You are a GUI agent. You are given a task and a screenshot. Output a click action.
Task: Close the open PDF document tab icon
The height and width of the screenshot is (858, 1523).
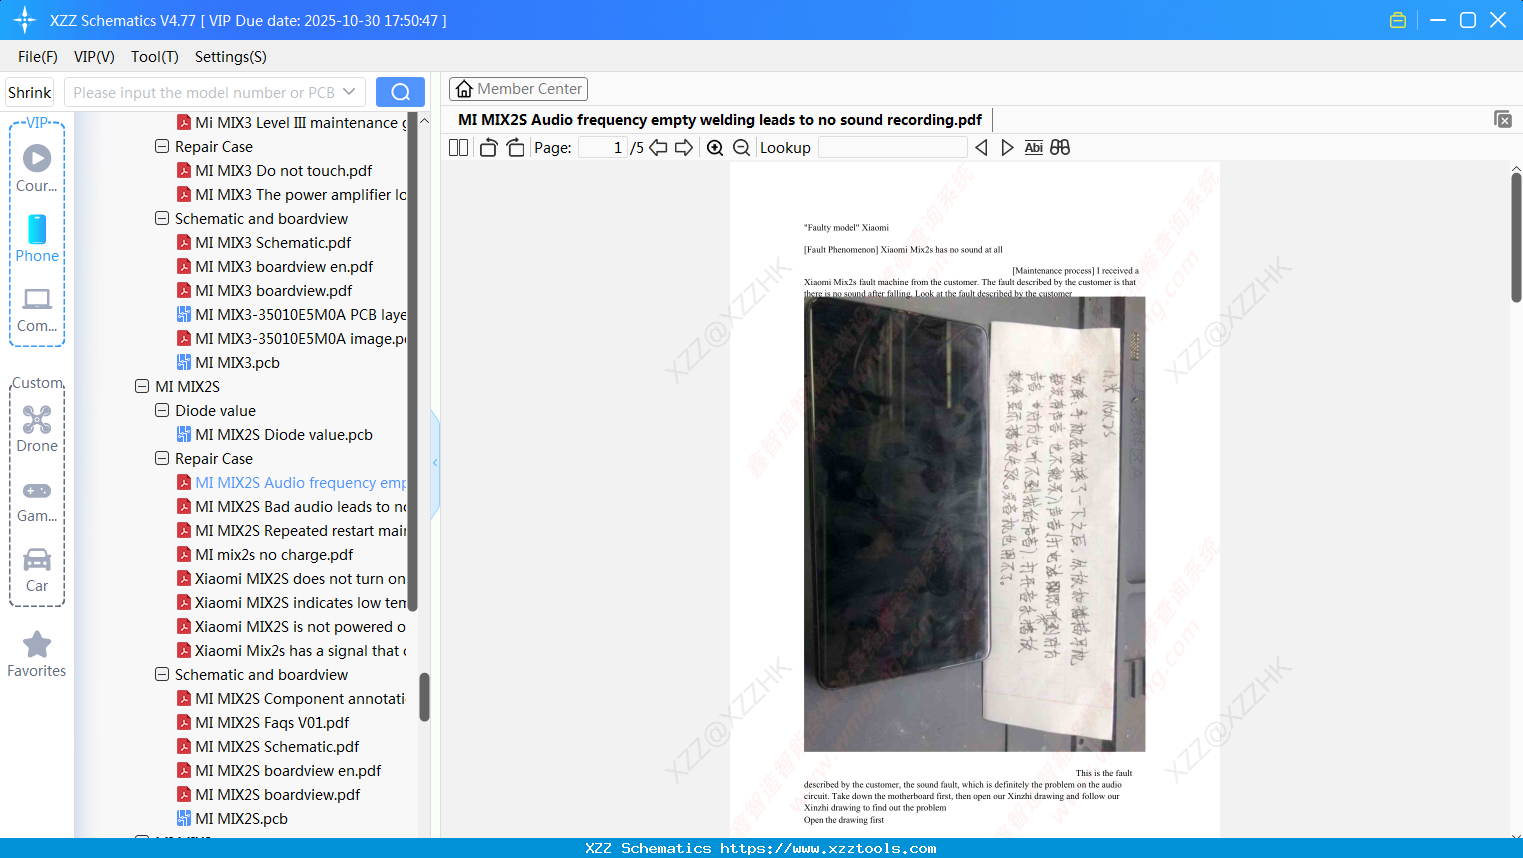[1503, 119]
